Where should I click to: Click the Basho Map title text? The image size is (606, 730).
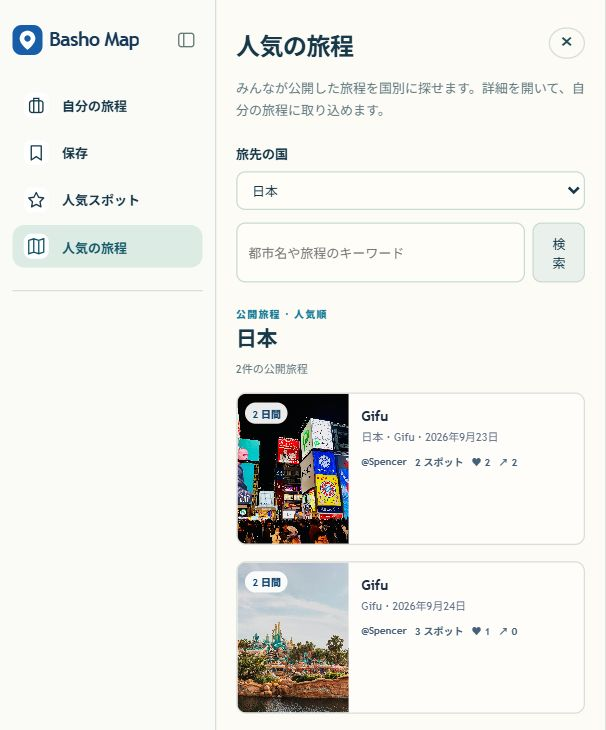click(94, 40)
